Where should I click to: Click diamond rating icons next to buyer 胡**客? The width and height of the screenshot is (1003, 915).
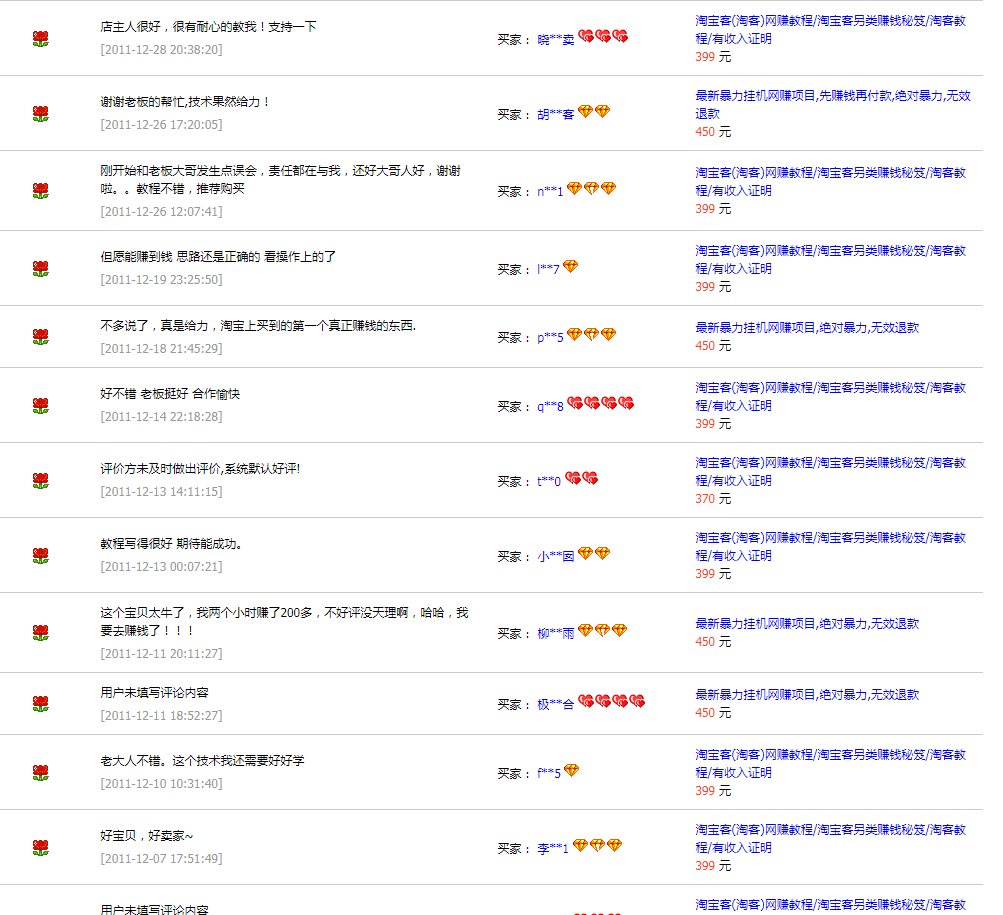click(x=594, y=112)
